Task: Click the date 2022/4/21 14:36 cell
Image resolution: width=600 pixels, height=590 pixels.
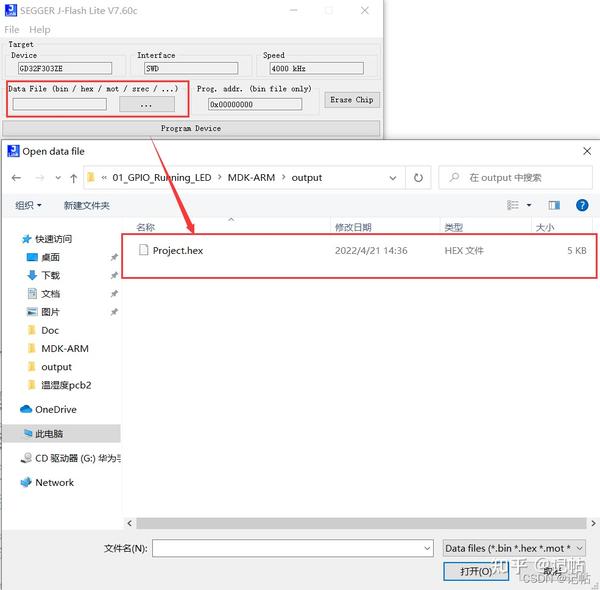Action: coord(371,251)
